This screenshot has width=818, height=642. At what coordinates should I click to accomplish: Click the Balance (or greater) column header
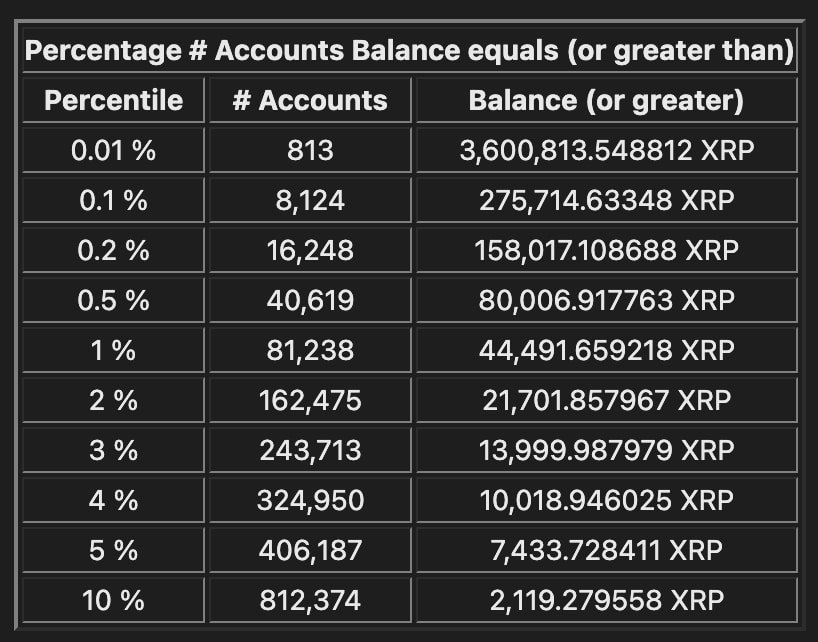(x=607, y=100)
